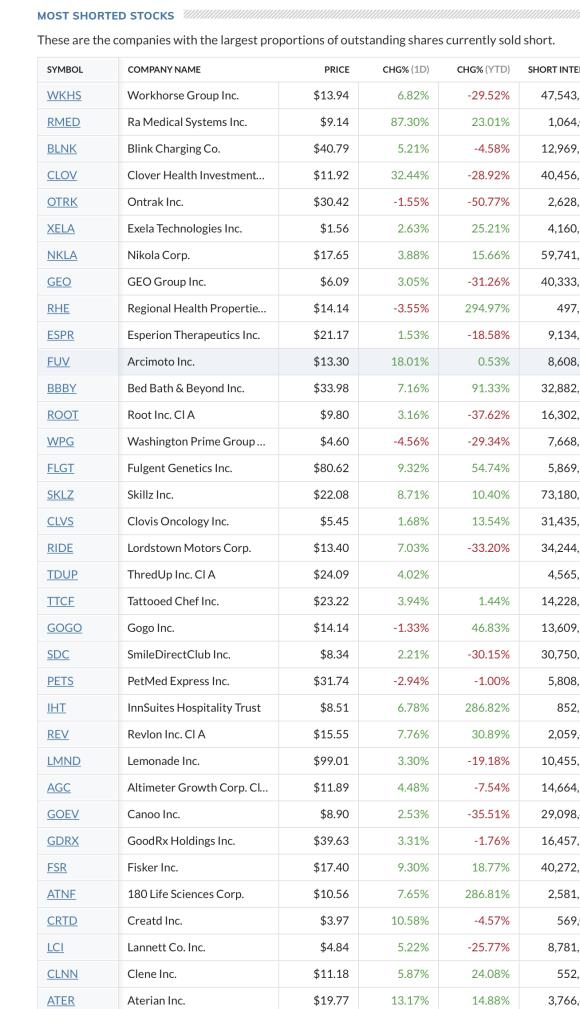The height and width of the screenshot is (1009, 580).
Task: Select the FUV ticker link
Action: click(58, 362)
